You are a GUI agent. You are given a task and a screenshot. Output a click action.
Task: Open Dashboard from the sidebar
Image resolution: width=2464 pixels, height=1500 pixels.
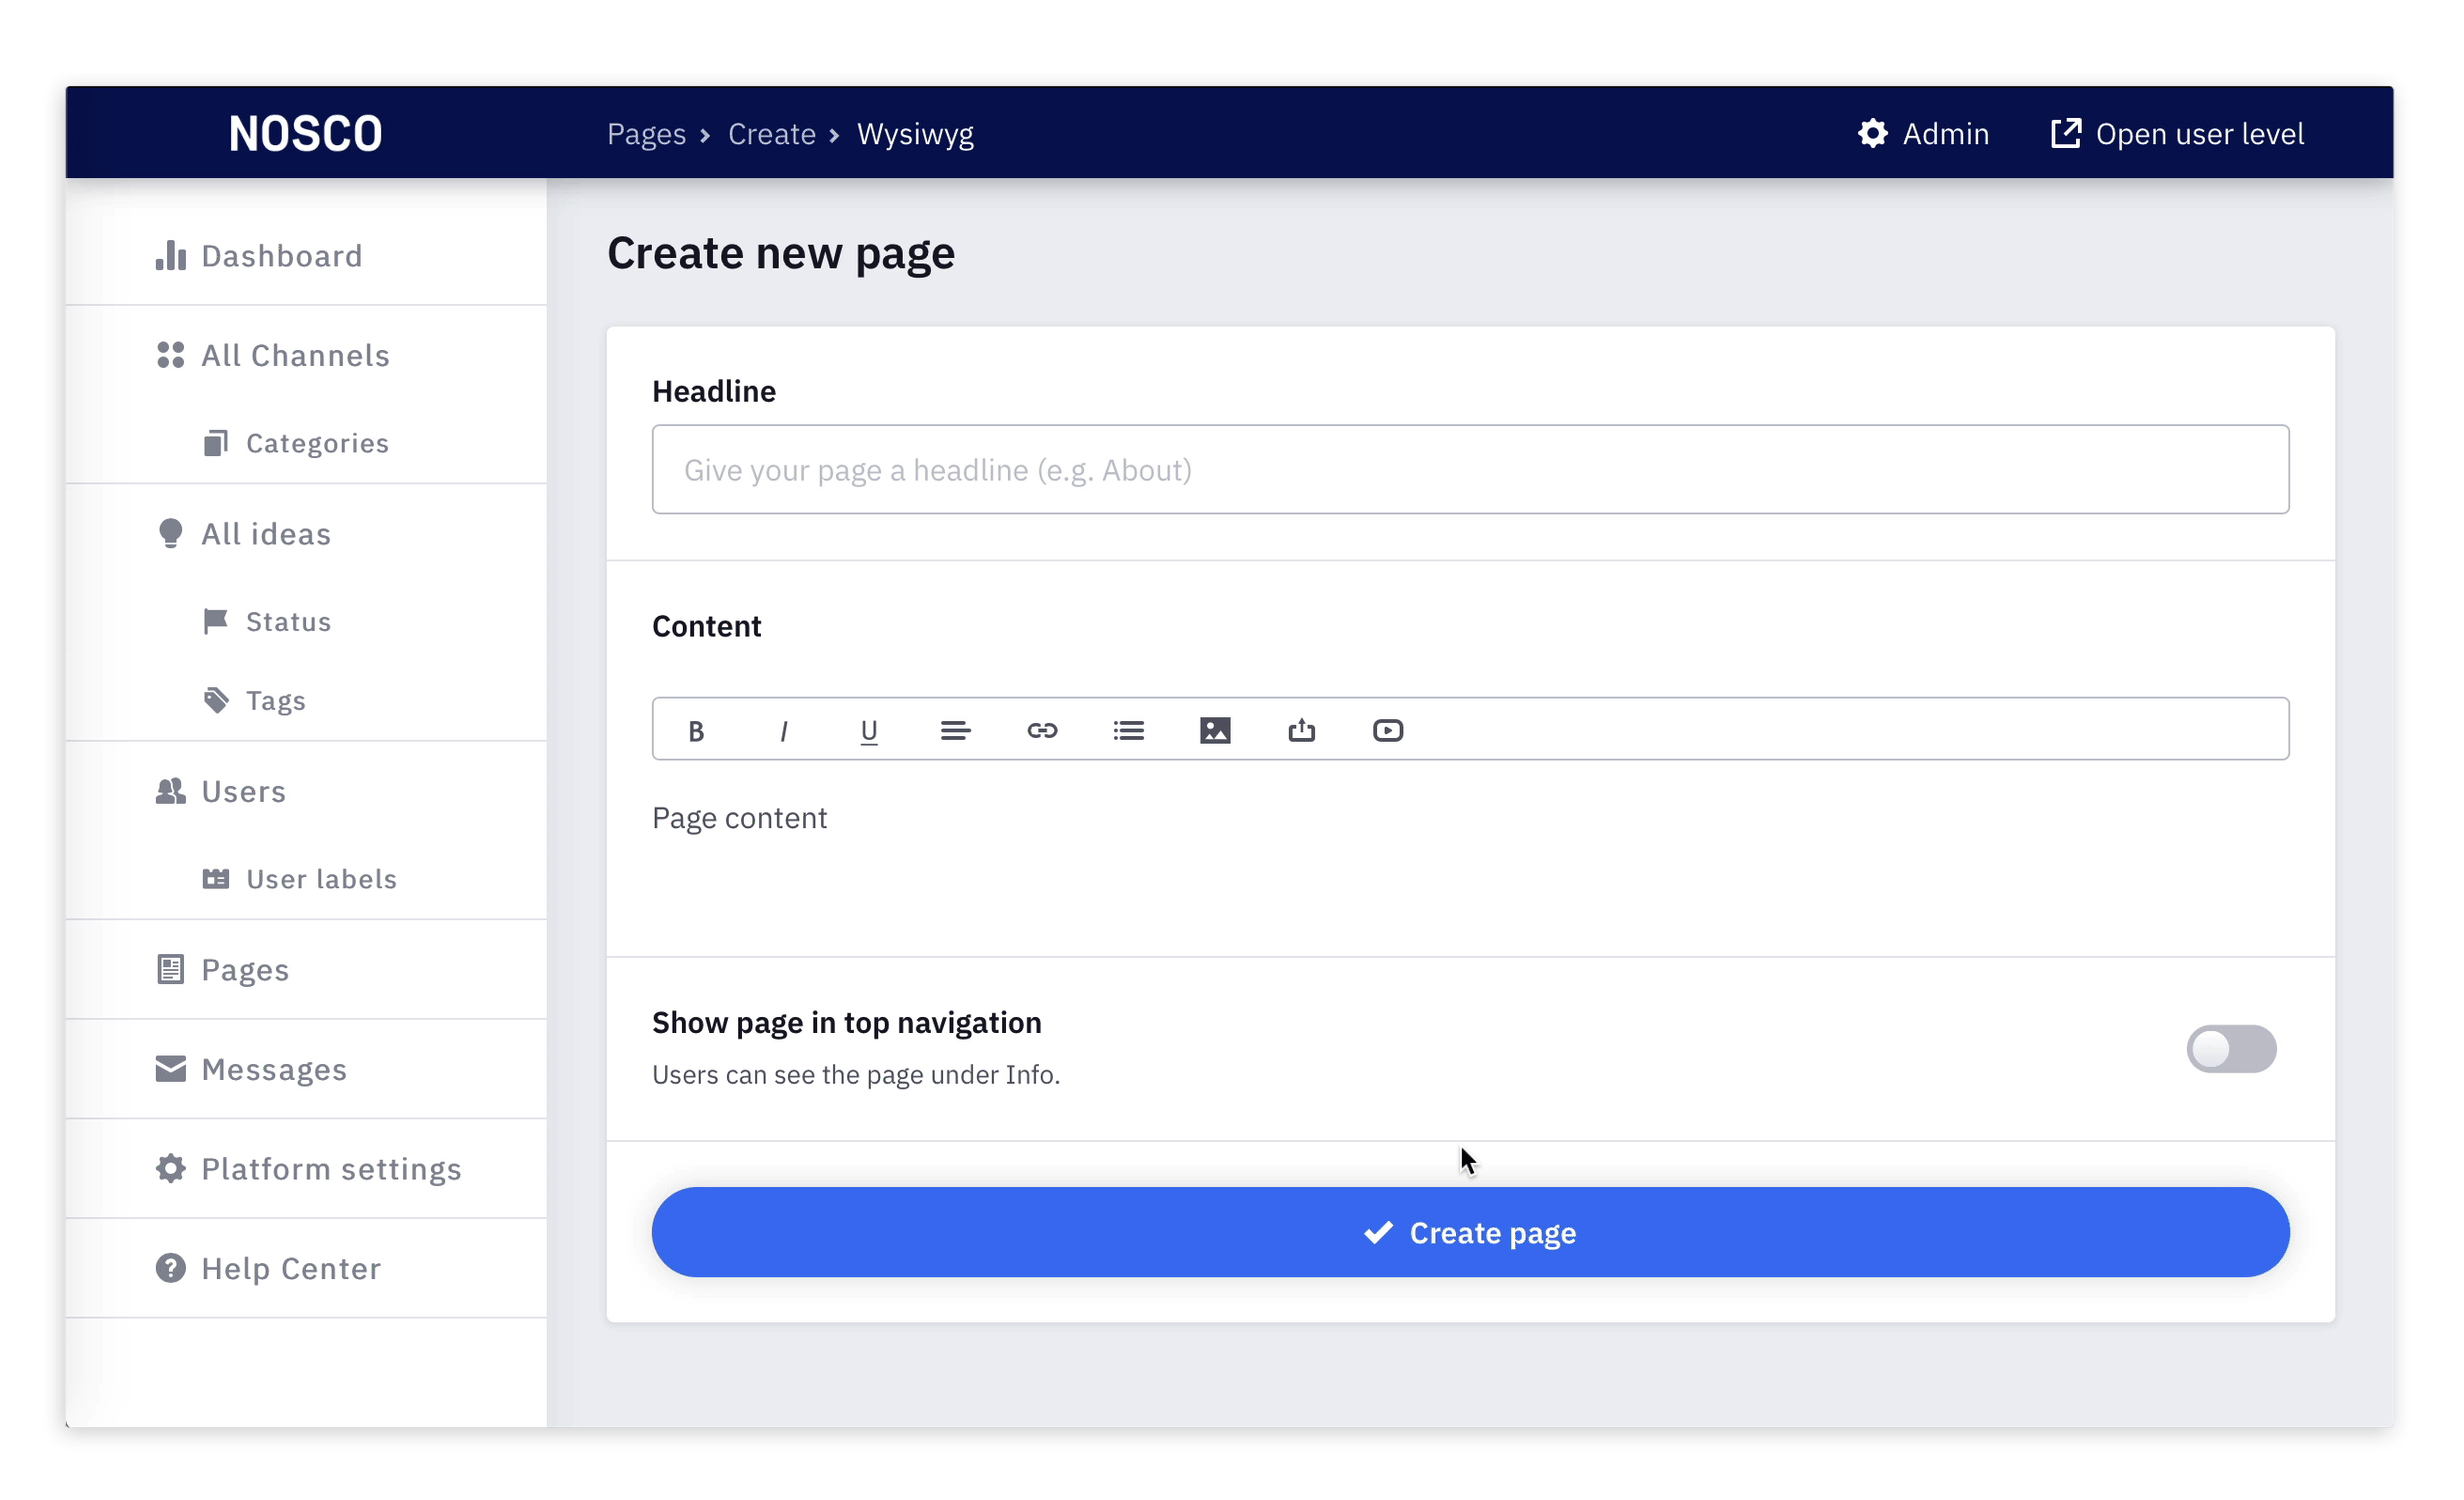click(282, 256)
